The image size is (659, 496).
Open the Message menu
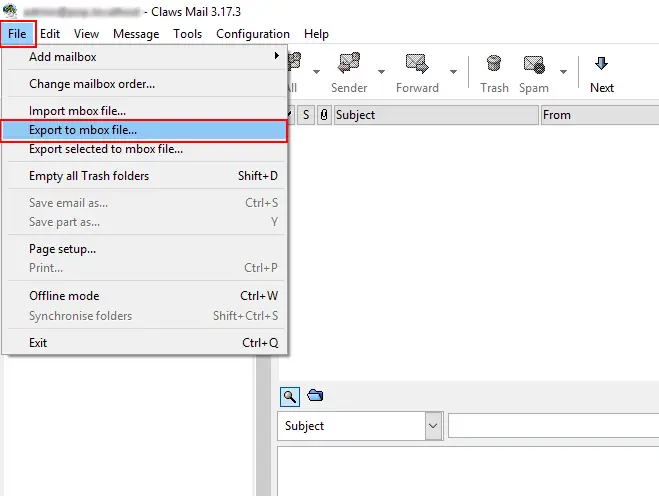(136, 34)
